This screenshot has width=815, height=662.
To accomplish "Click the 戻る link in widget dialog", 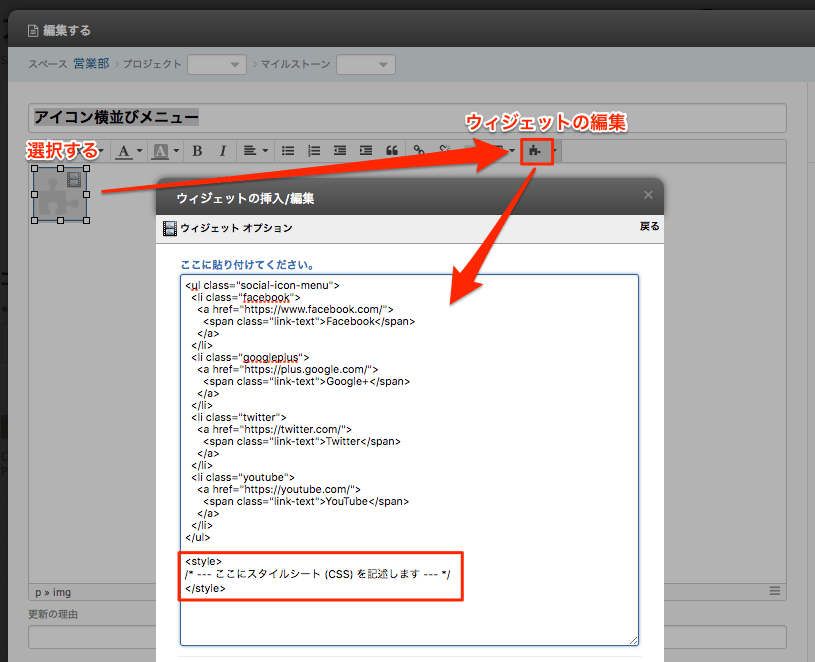I will point(649,227).
